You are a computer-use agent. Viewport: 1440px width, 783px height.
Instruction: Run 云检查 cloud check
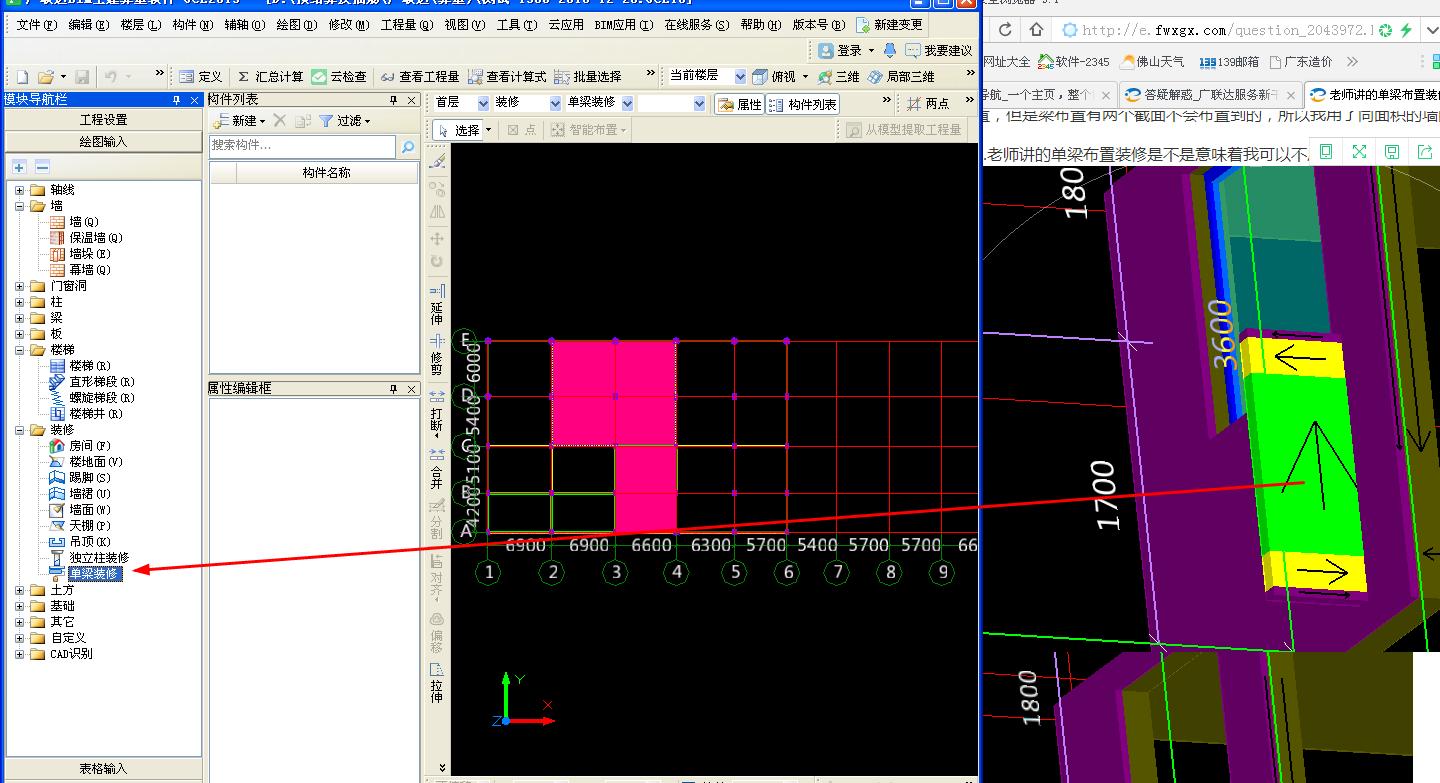click(339, 76)
